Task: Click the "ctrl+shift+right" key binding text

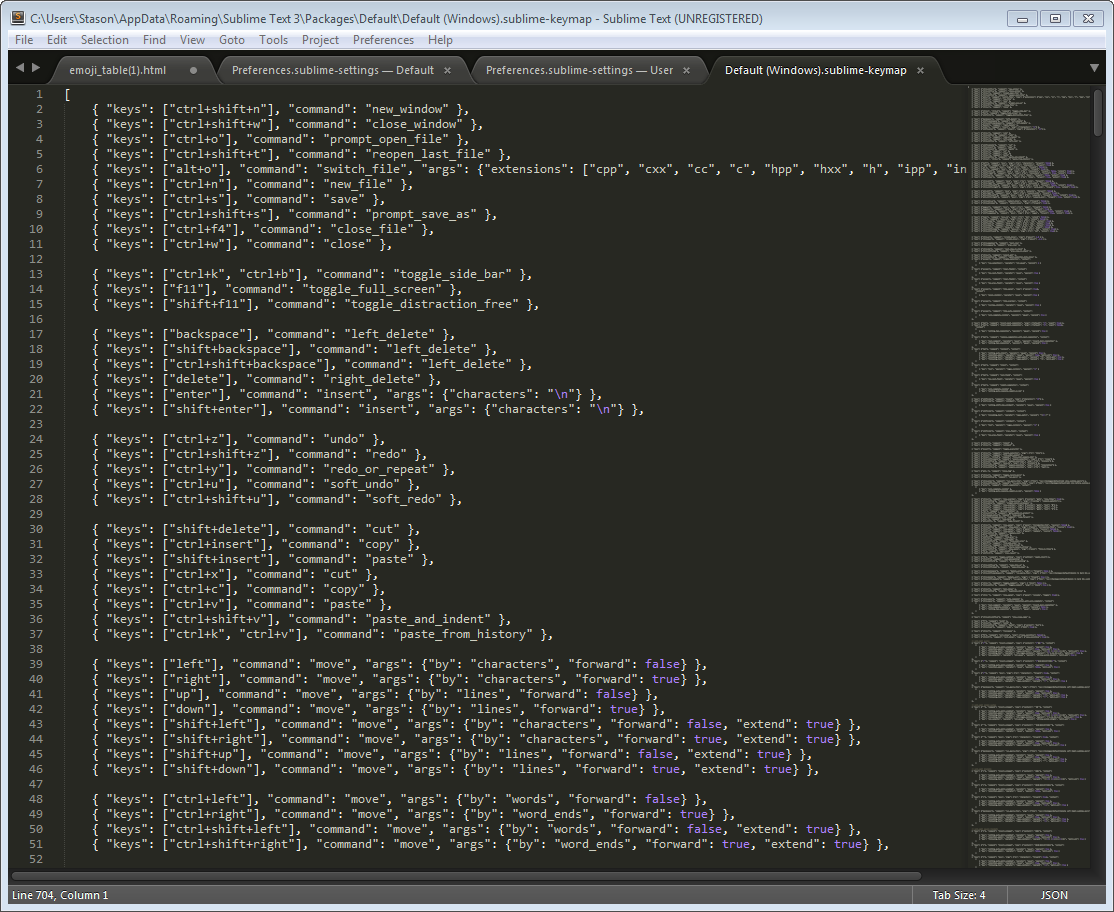Action: tap(232, 845)
